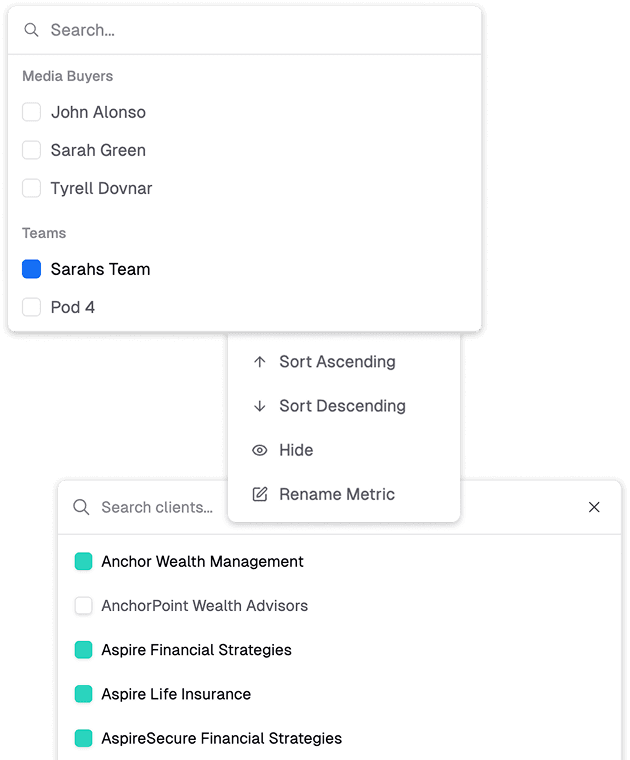
Task: Click the magnifier icon beside Search clients
Action: pyautogui.click(x=81, y=507)
